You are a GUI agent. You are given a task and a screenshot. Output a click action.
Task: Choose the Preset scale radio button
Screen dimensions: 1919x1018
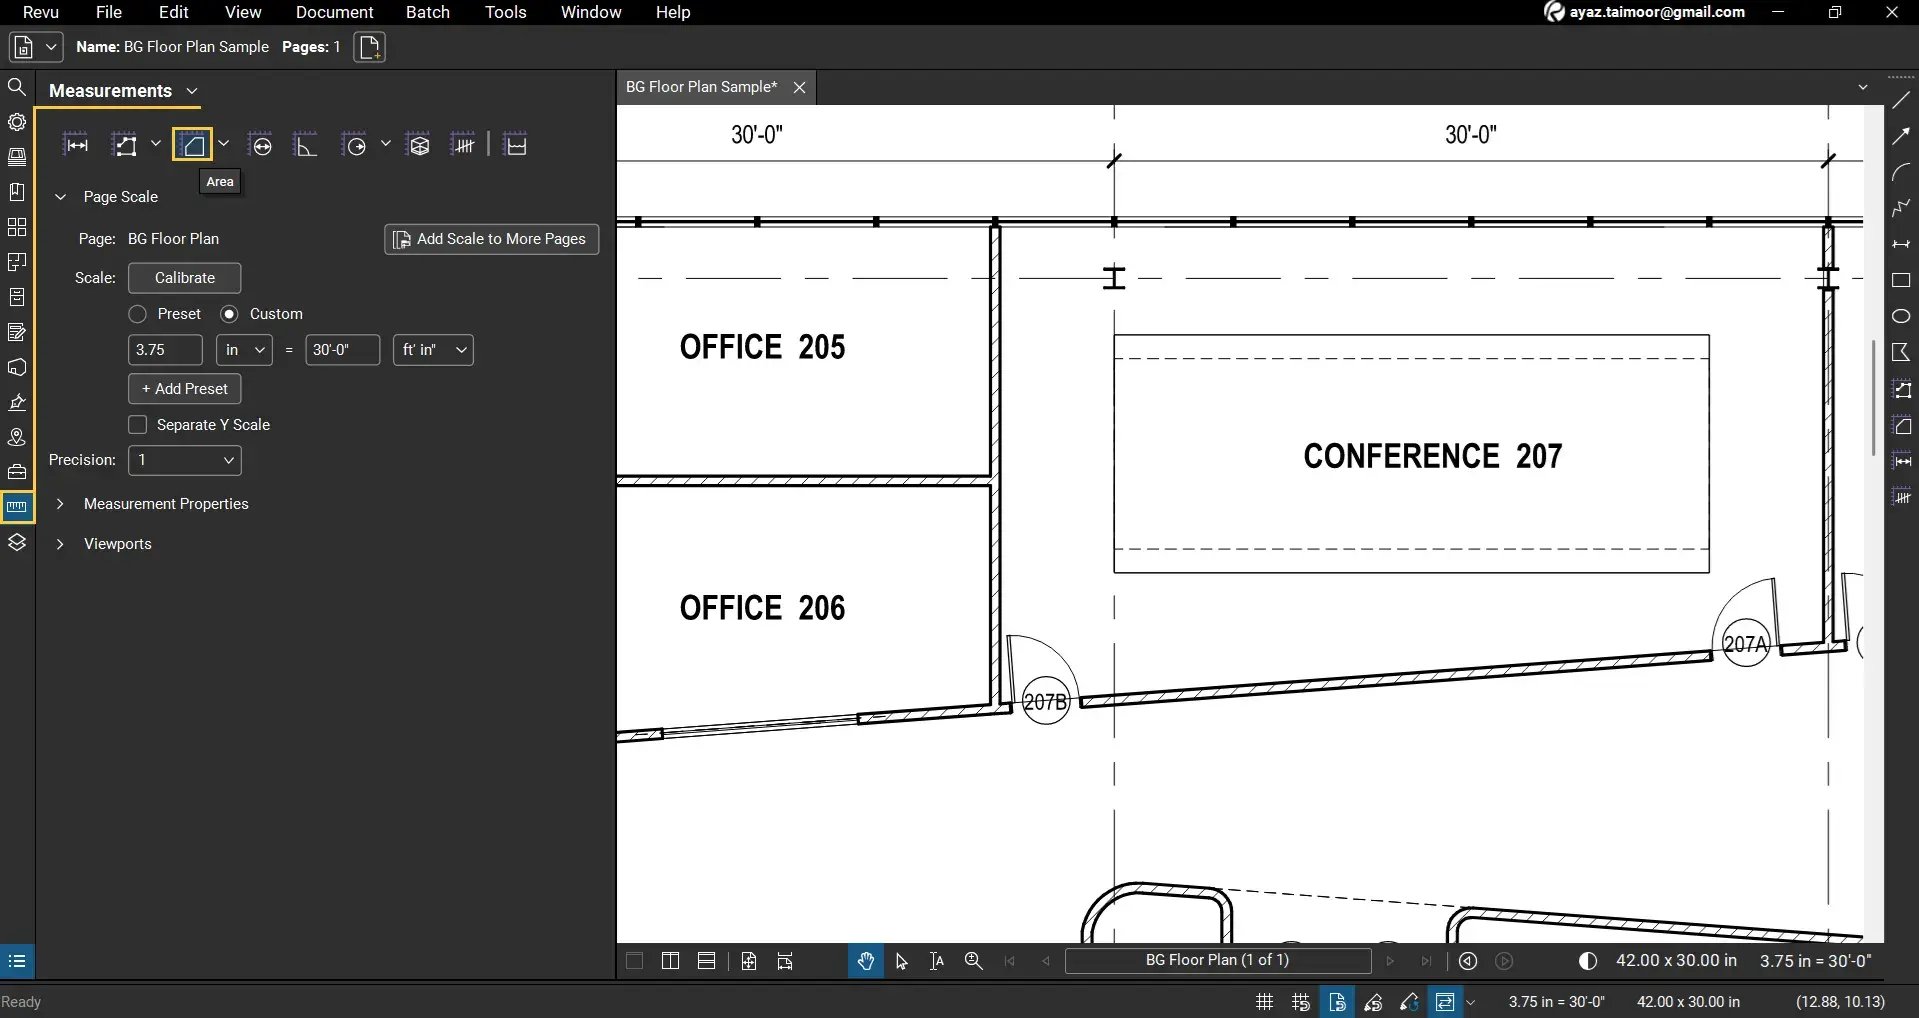138,314
